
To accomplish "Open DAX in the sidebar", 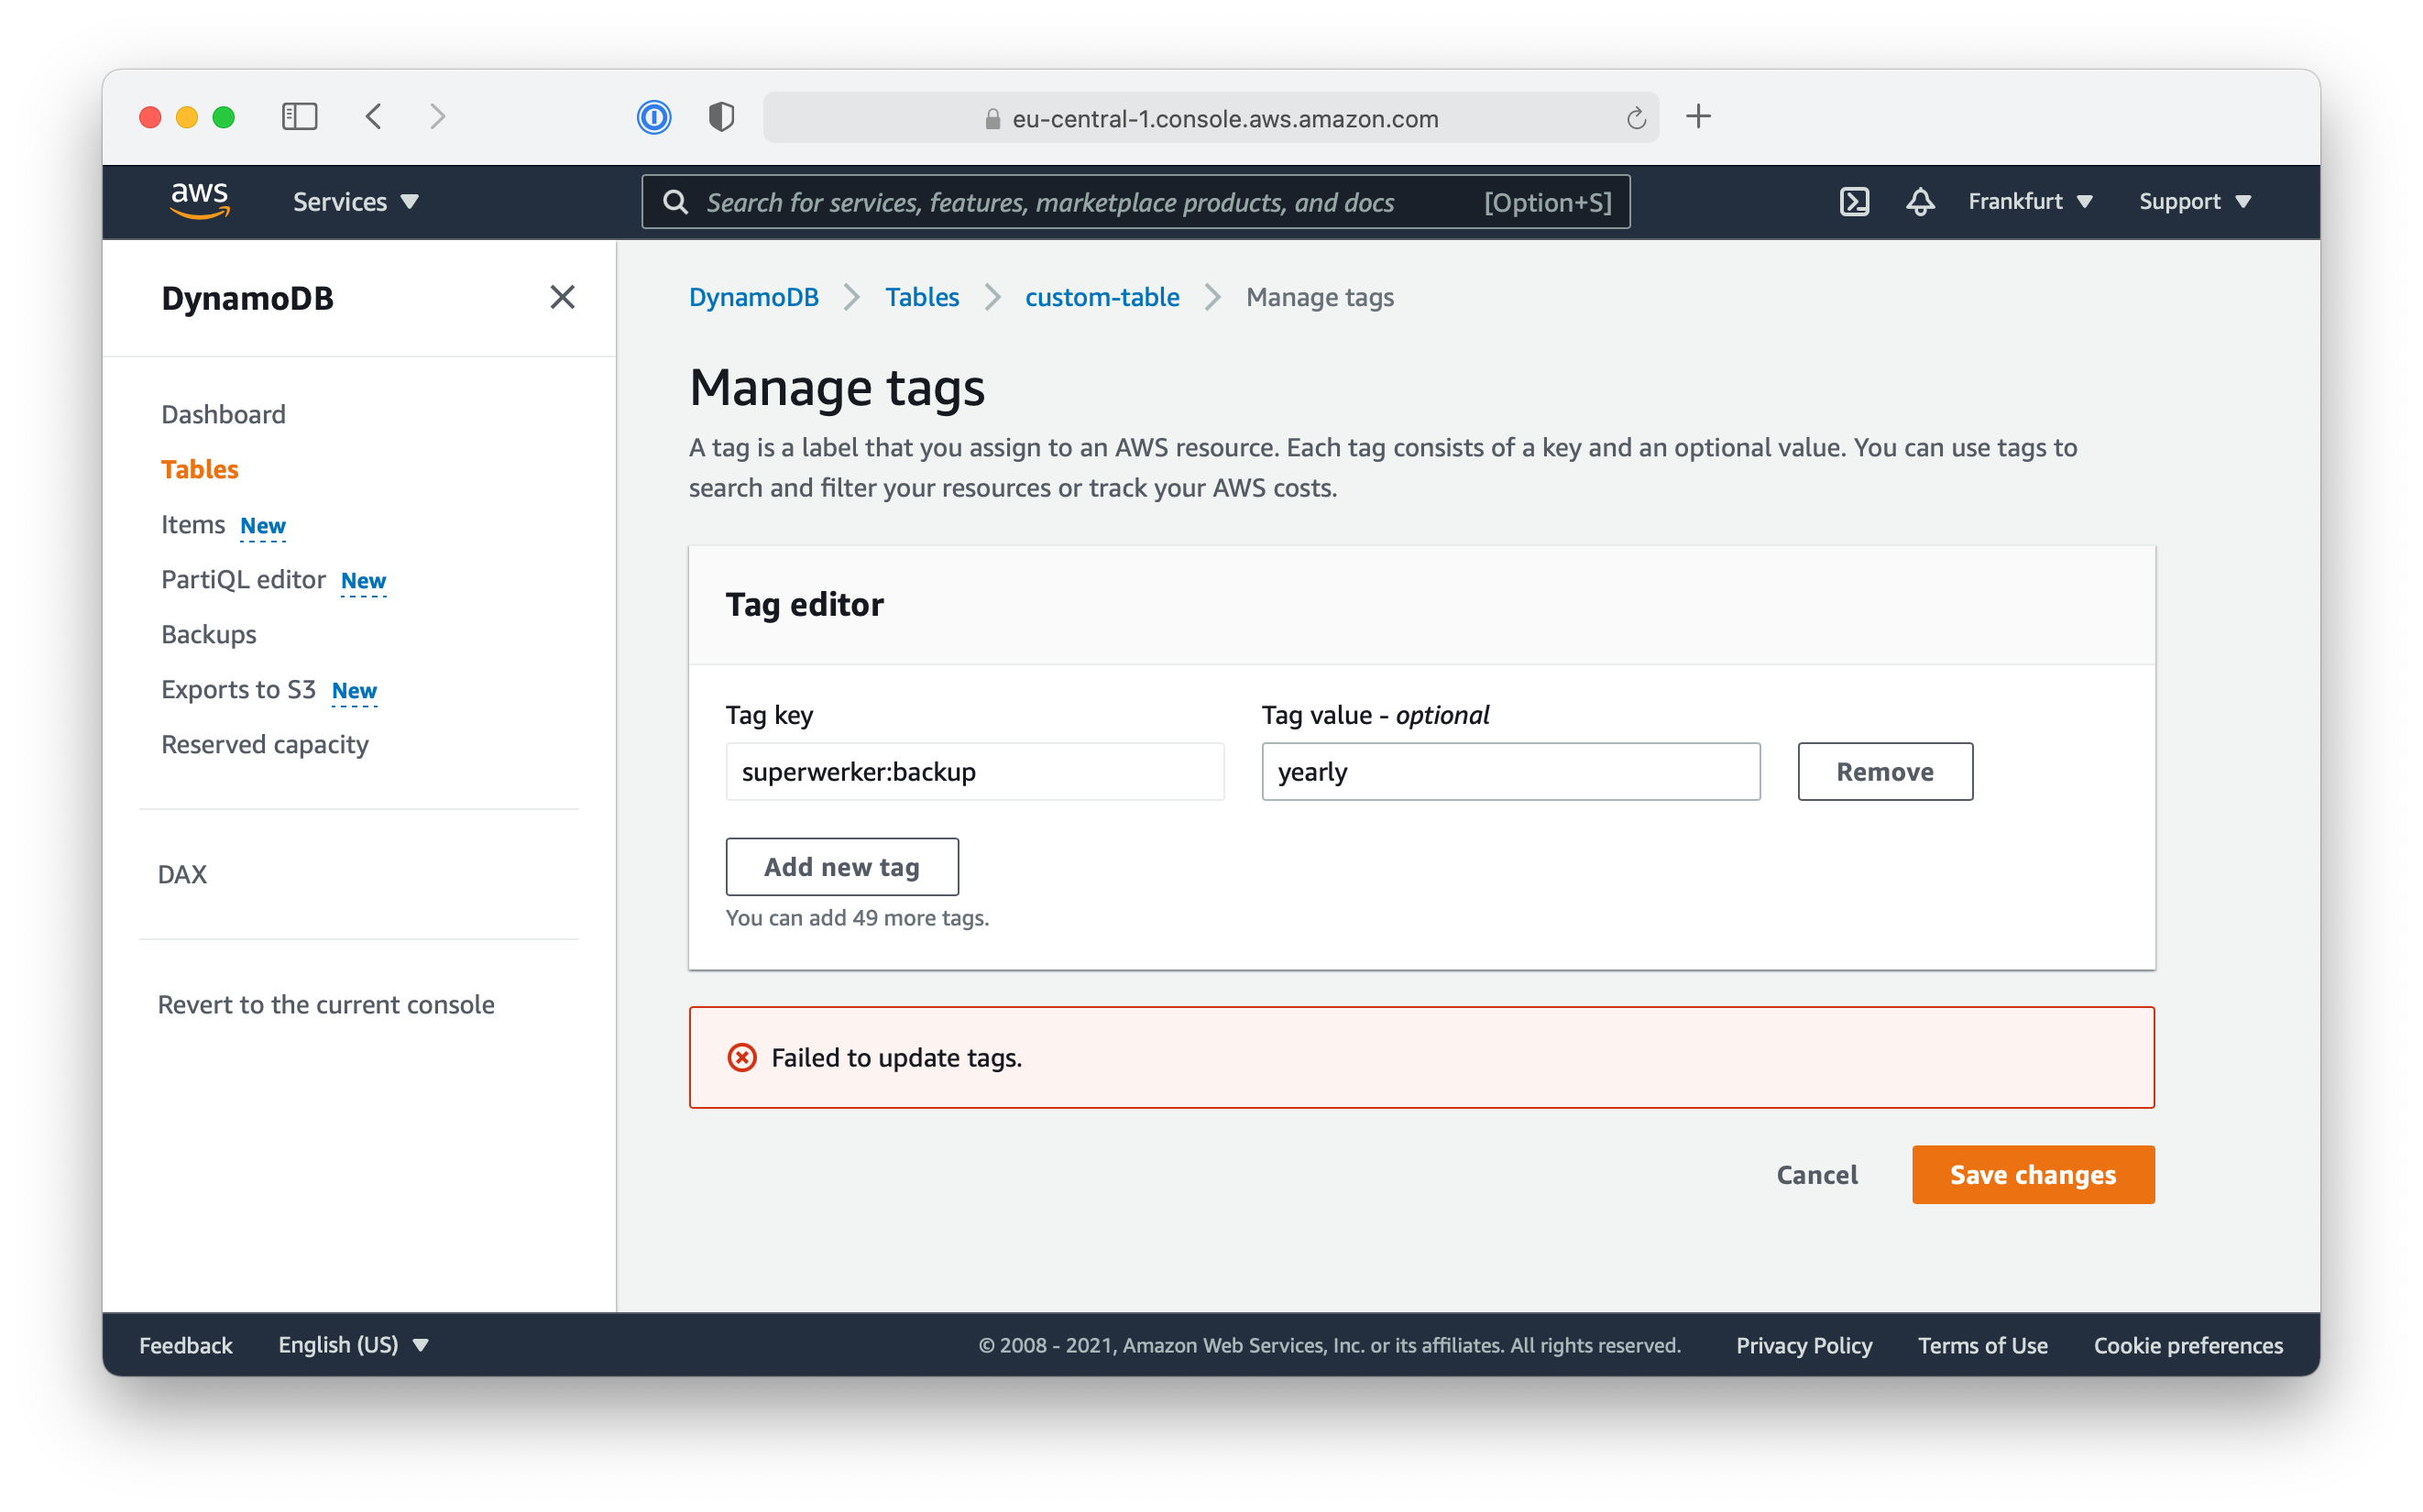I will 182,874.
